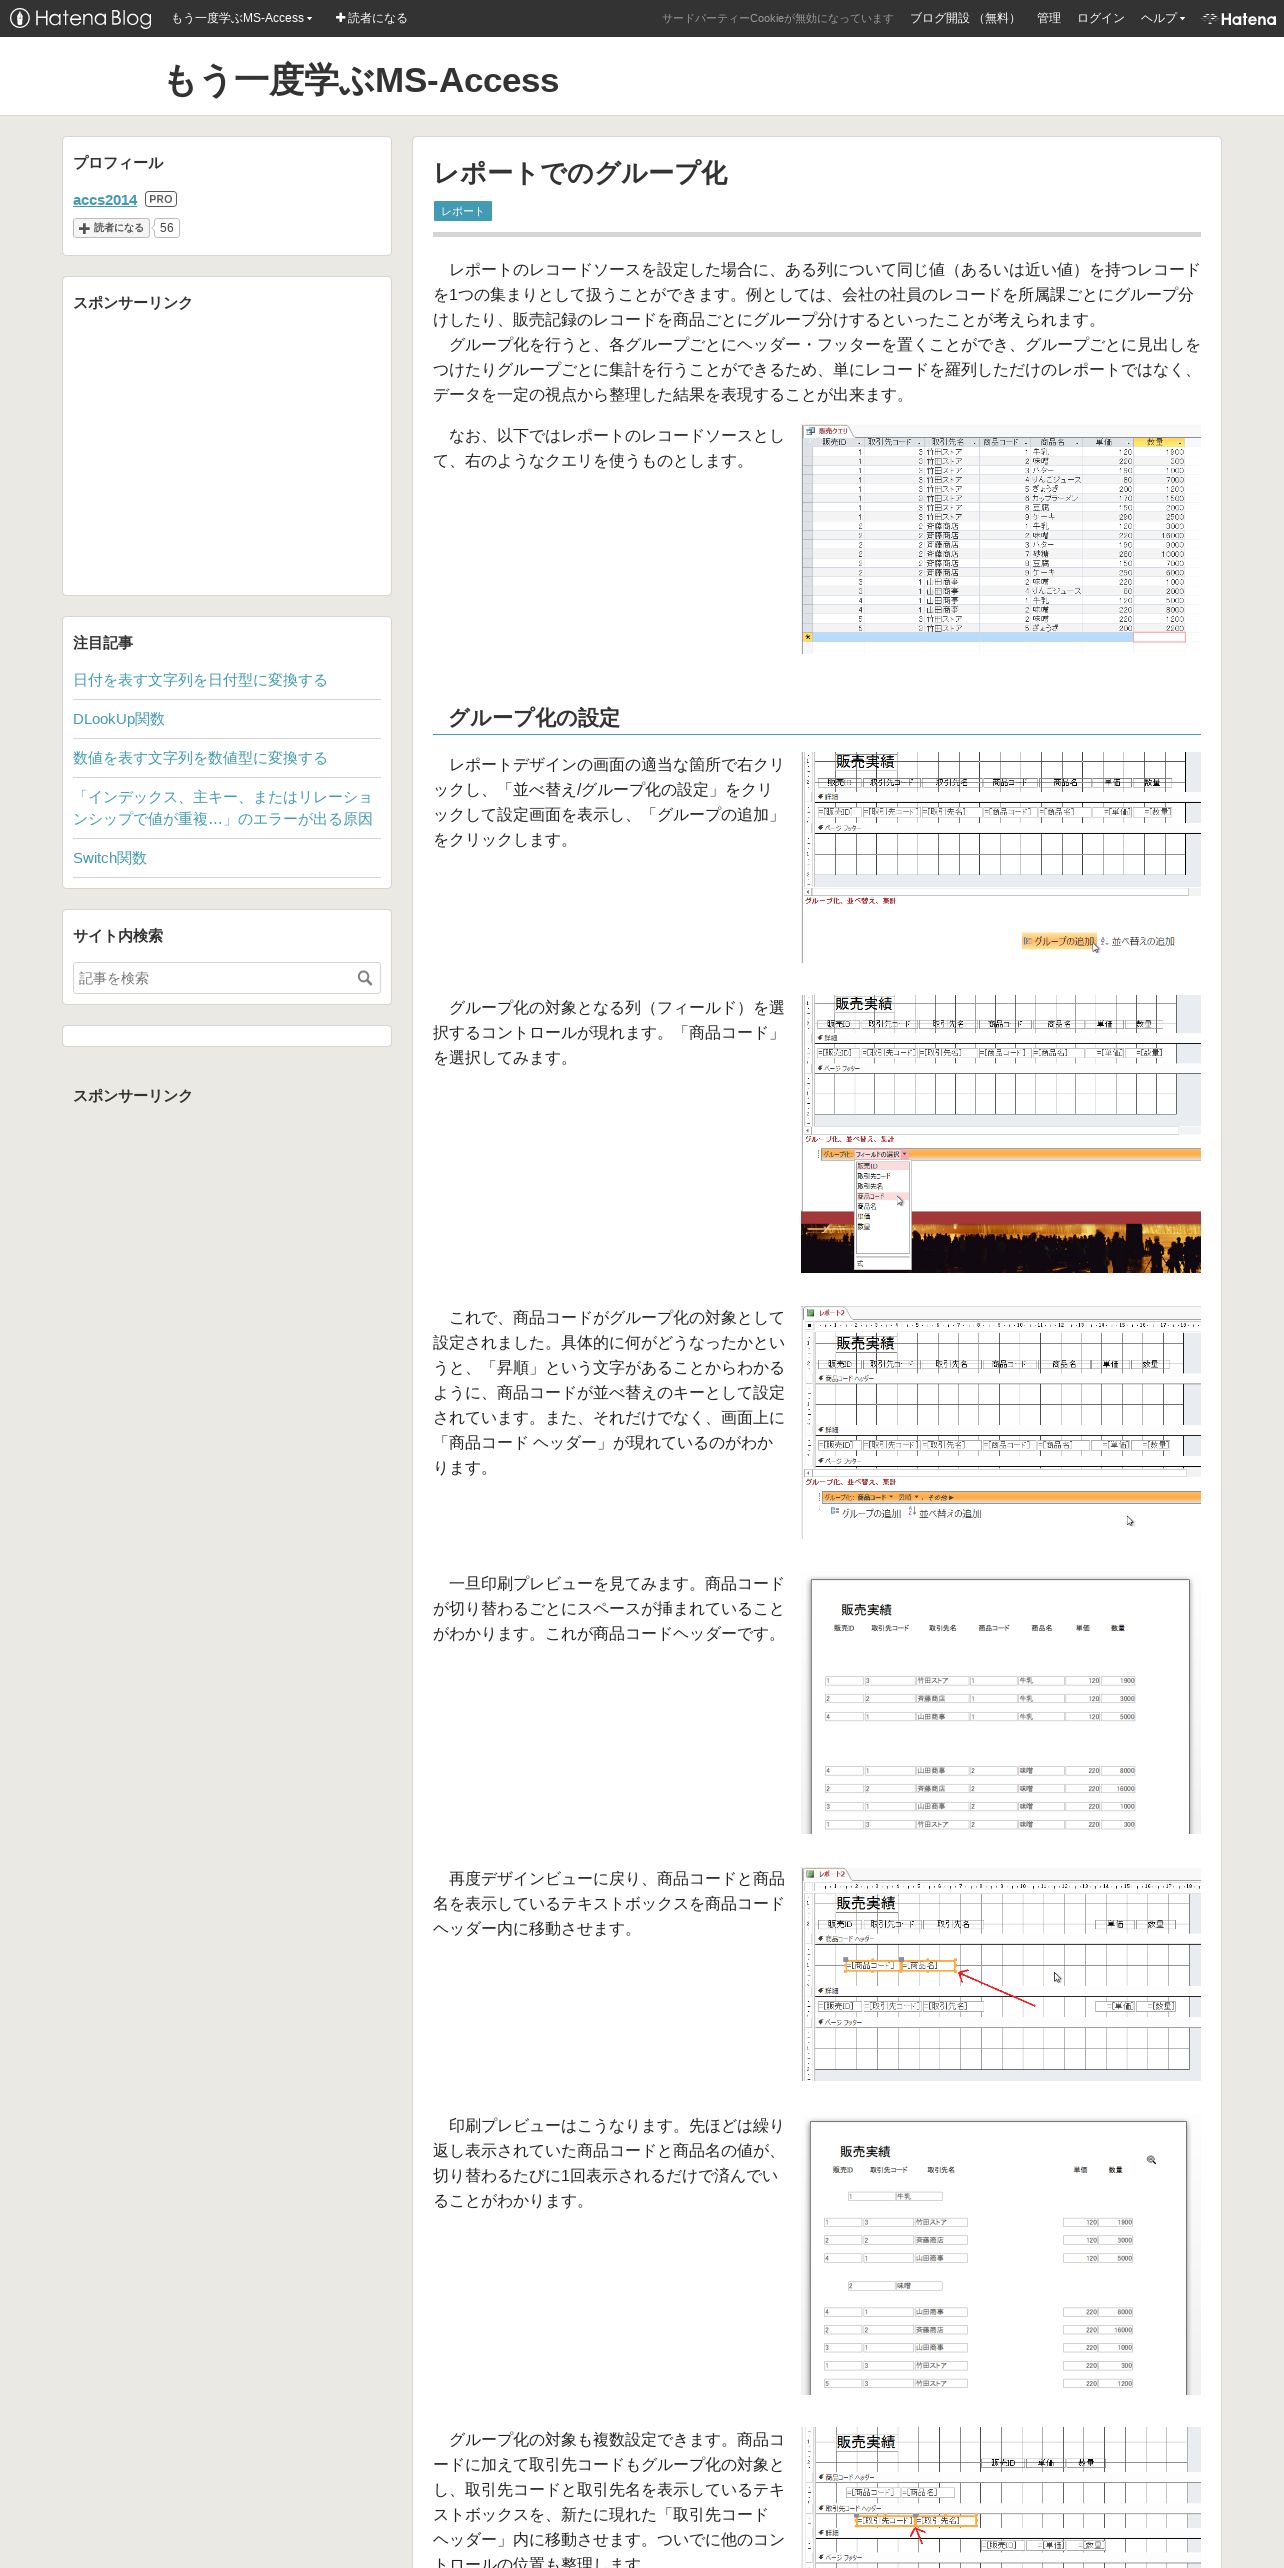Open the もう一度学ぶMS-Access header dropdown

(x=242, y=18)
